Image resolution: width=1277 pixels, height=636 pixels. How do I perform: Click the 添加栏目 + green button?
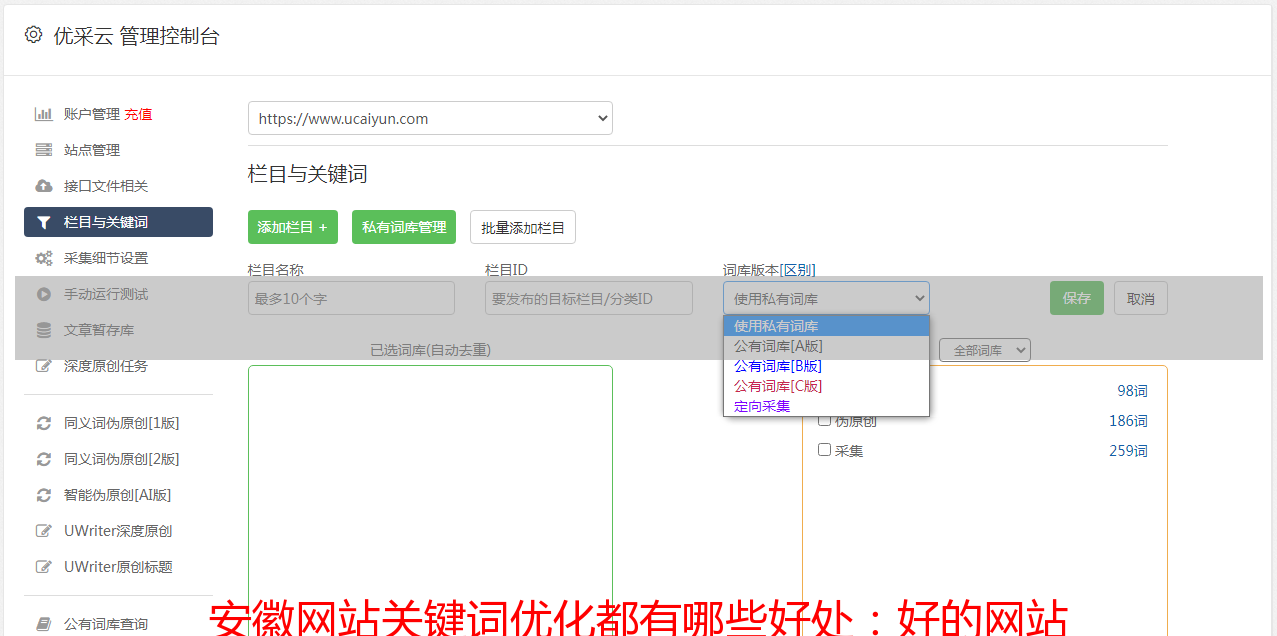click(293, 227)
